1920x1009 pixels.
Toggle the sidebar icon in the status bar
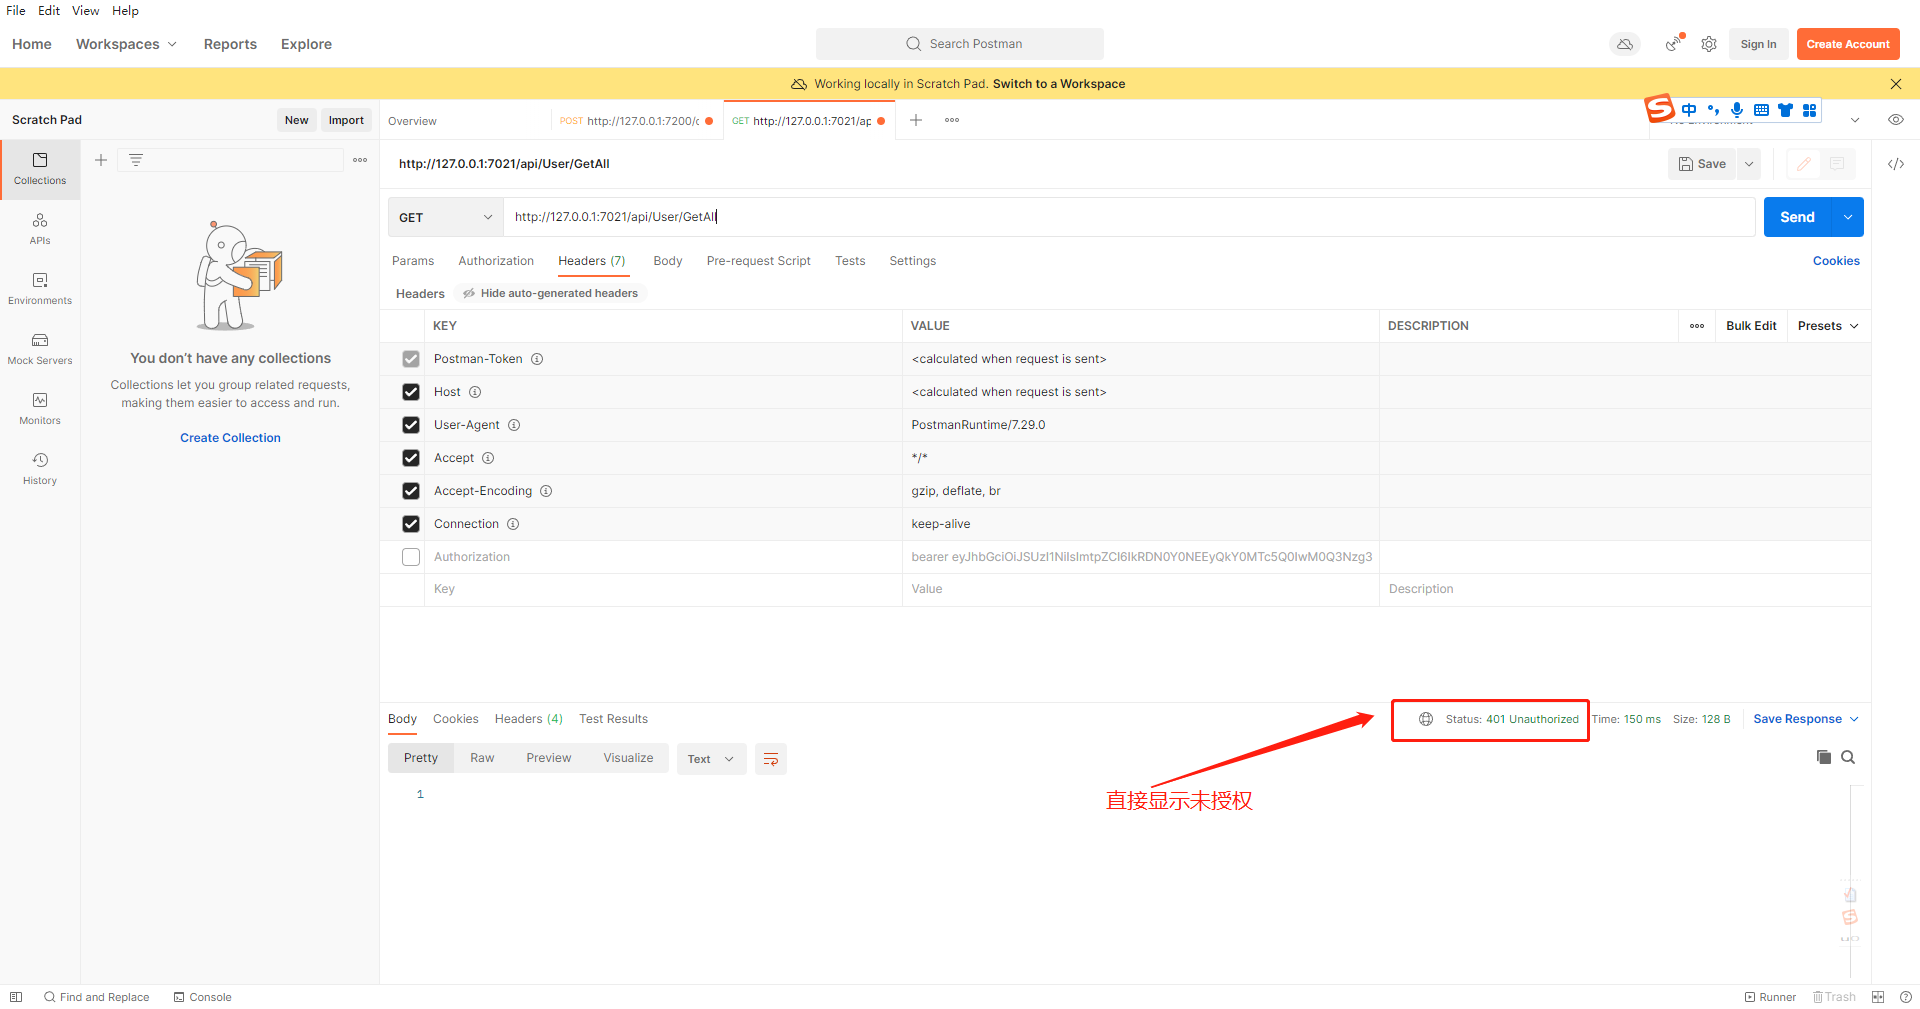coord(16,997)
